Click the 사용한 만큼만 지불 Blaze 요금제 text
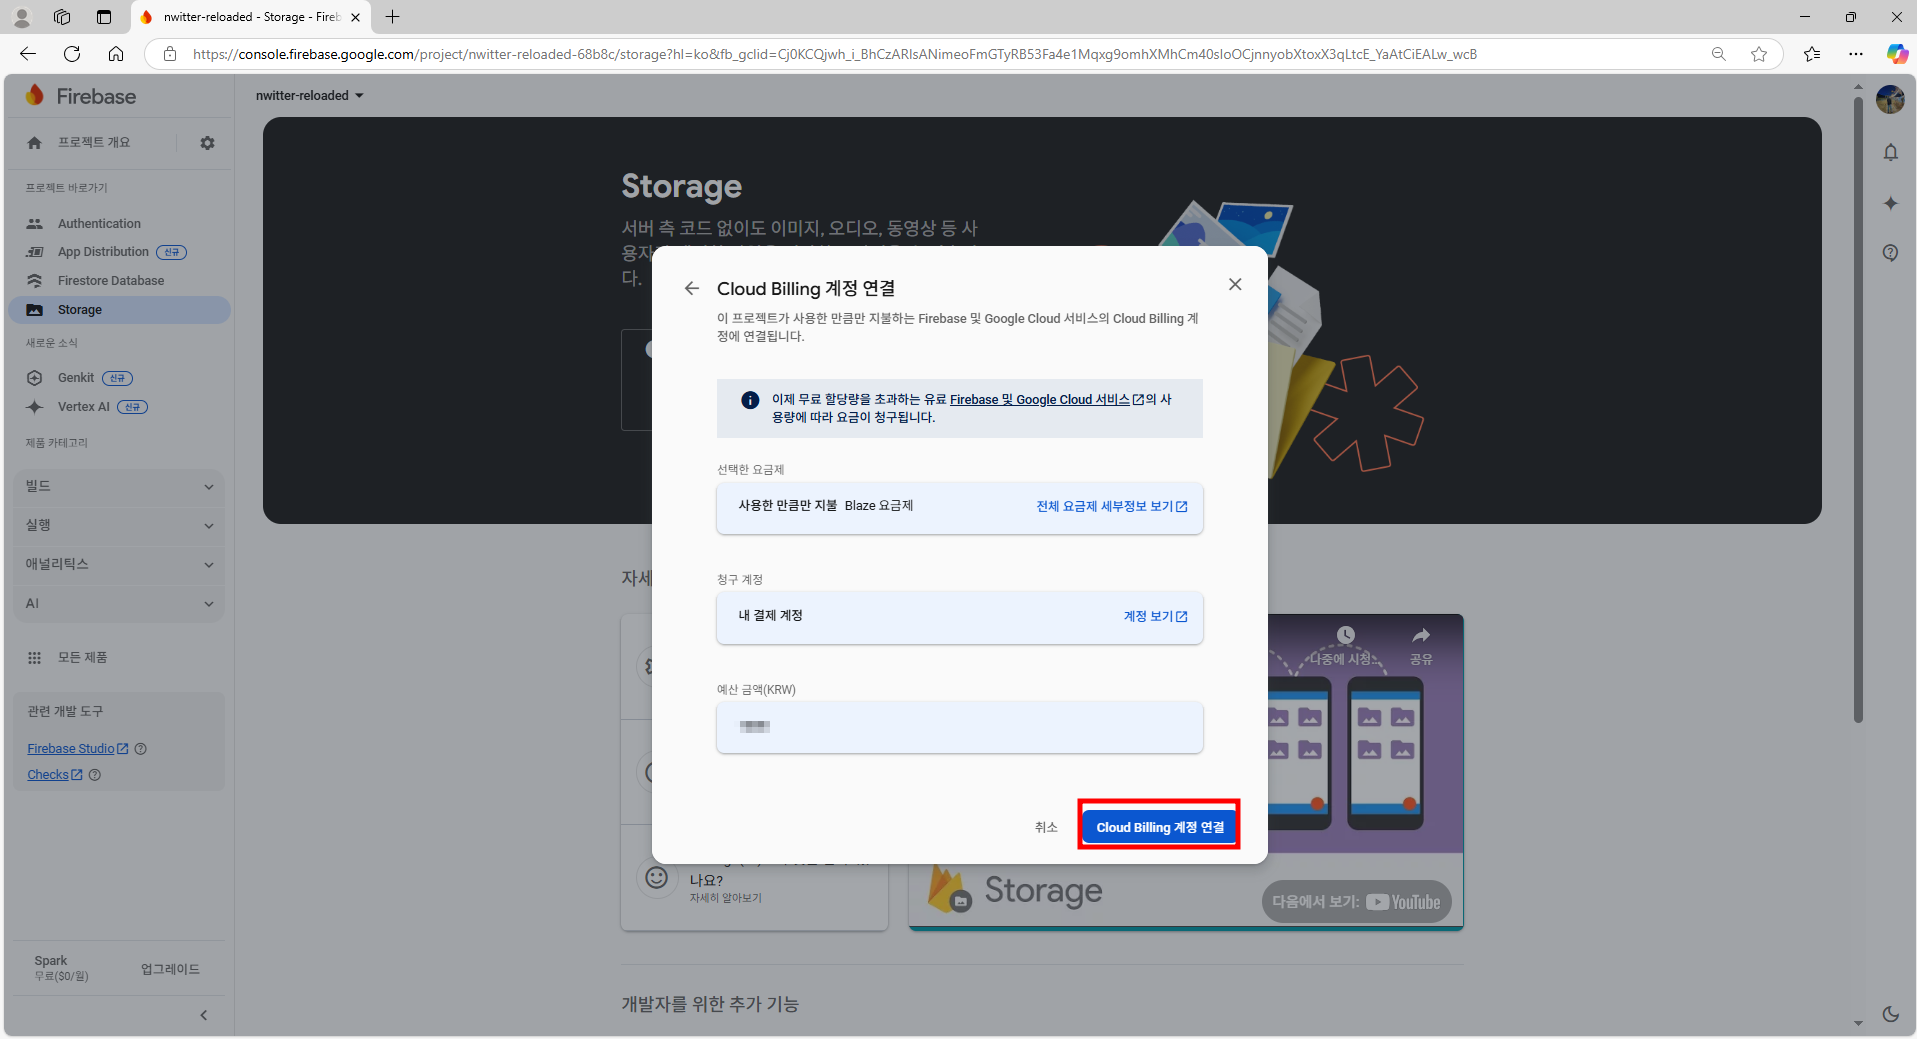 [826, 506]
